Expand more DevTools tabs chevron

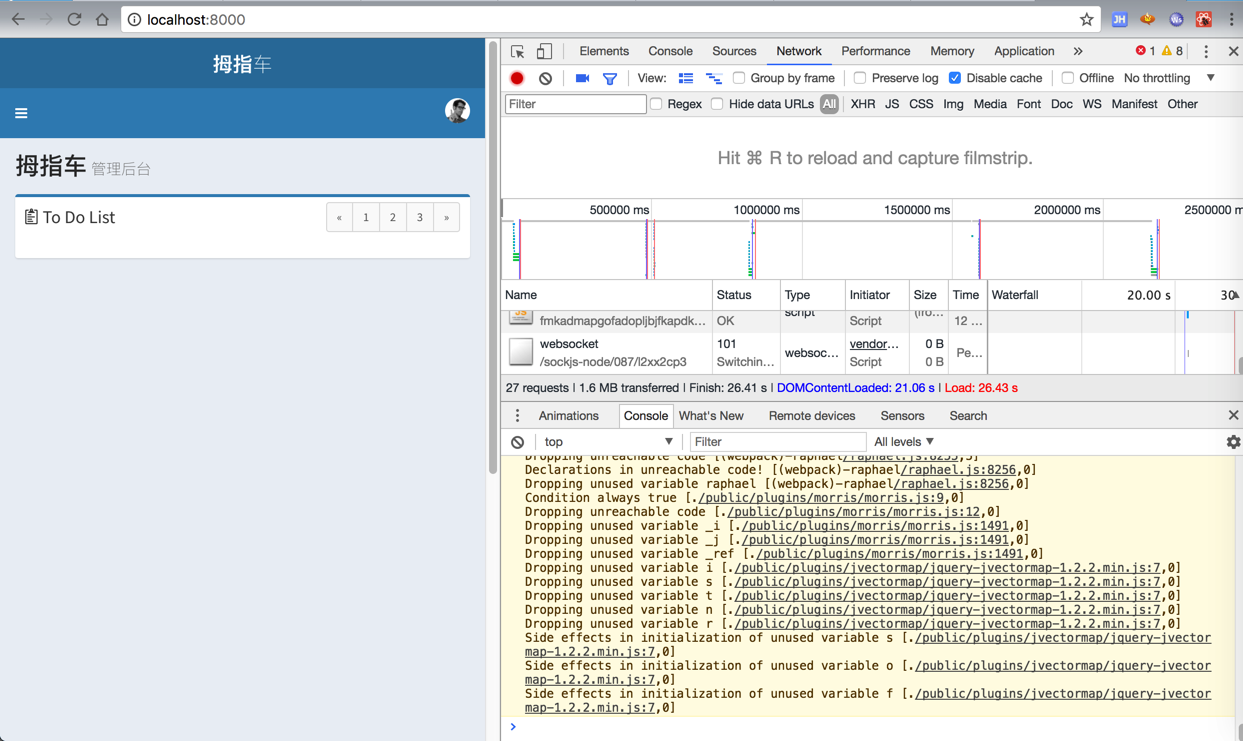(1077, 51)
